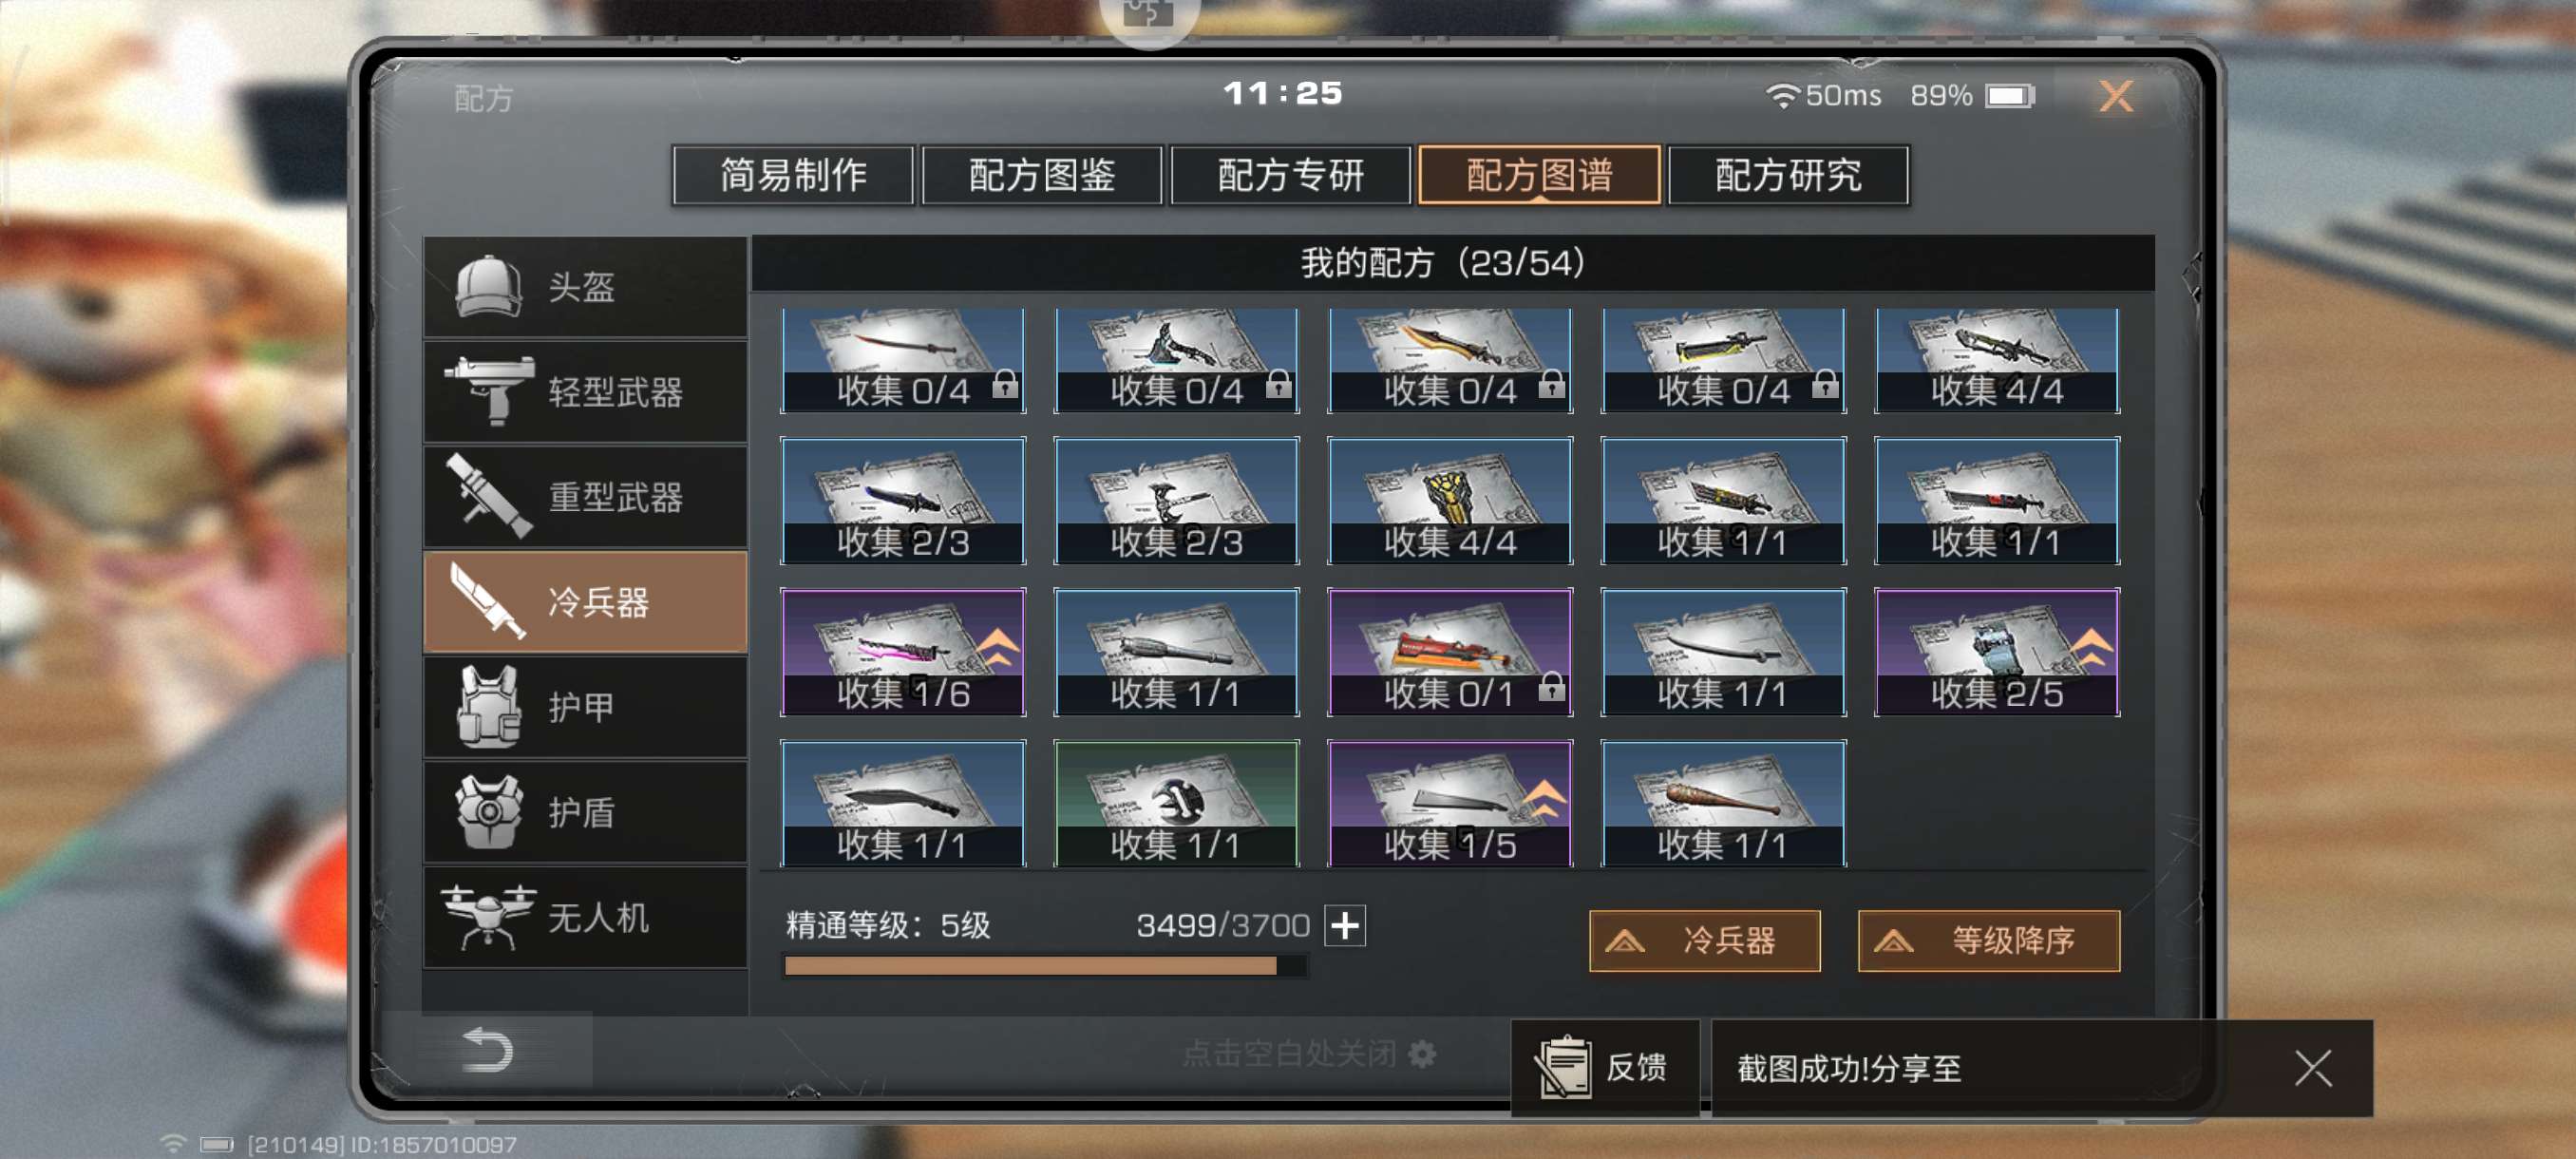Choose the 重型武器 heavy weapons category

(x=585, y=497)
